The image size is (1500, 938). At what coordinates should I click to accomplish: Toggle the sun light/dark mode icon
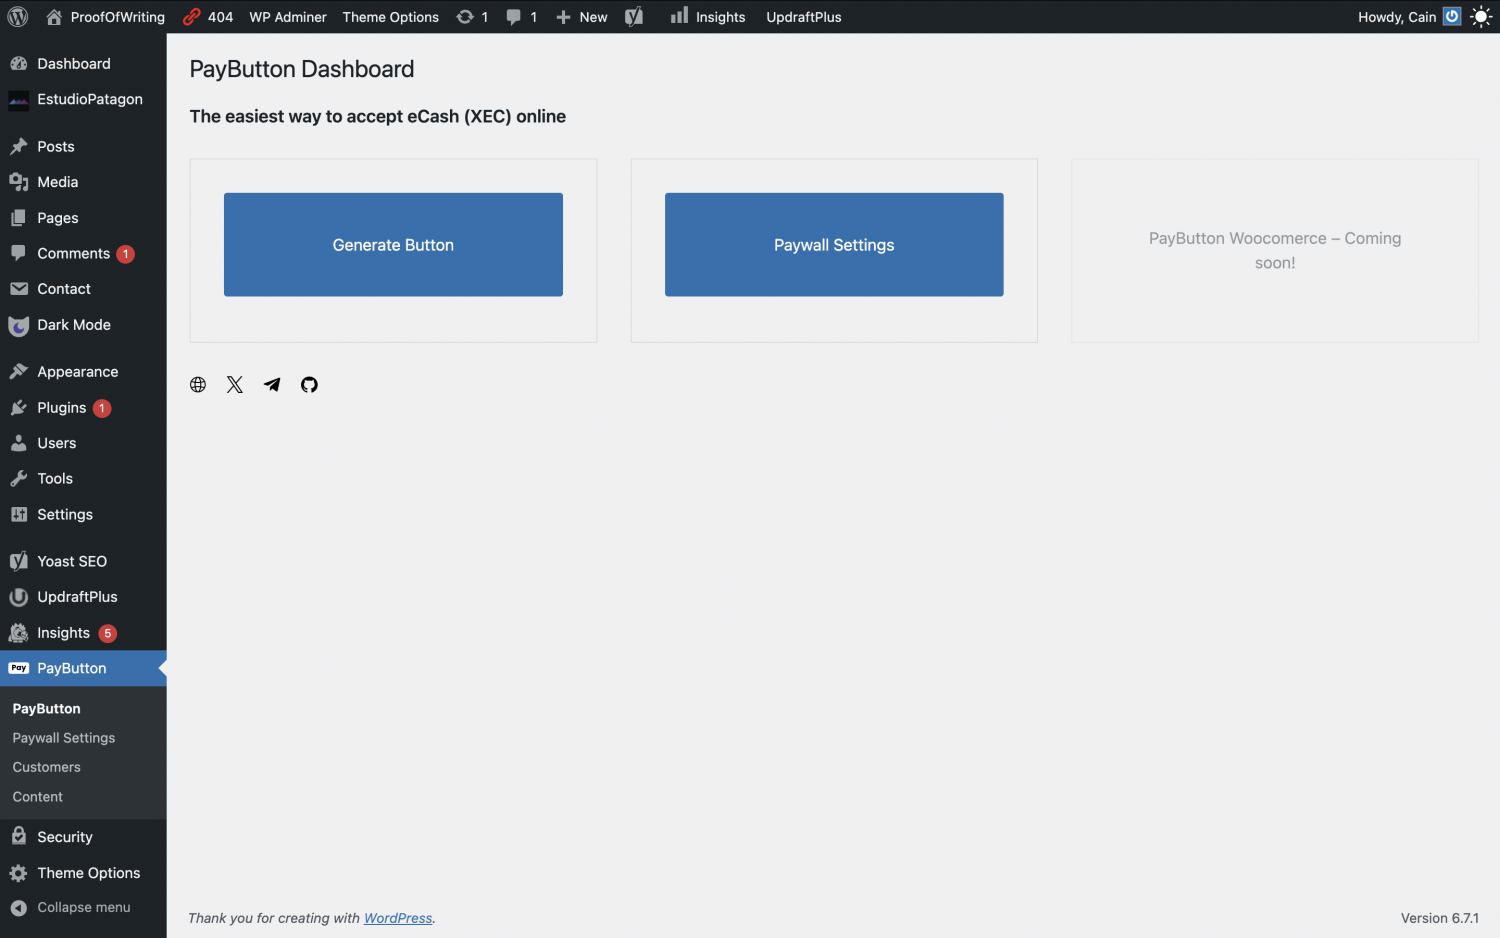(x=1481, y=17)
